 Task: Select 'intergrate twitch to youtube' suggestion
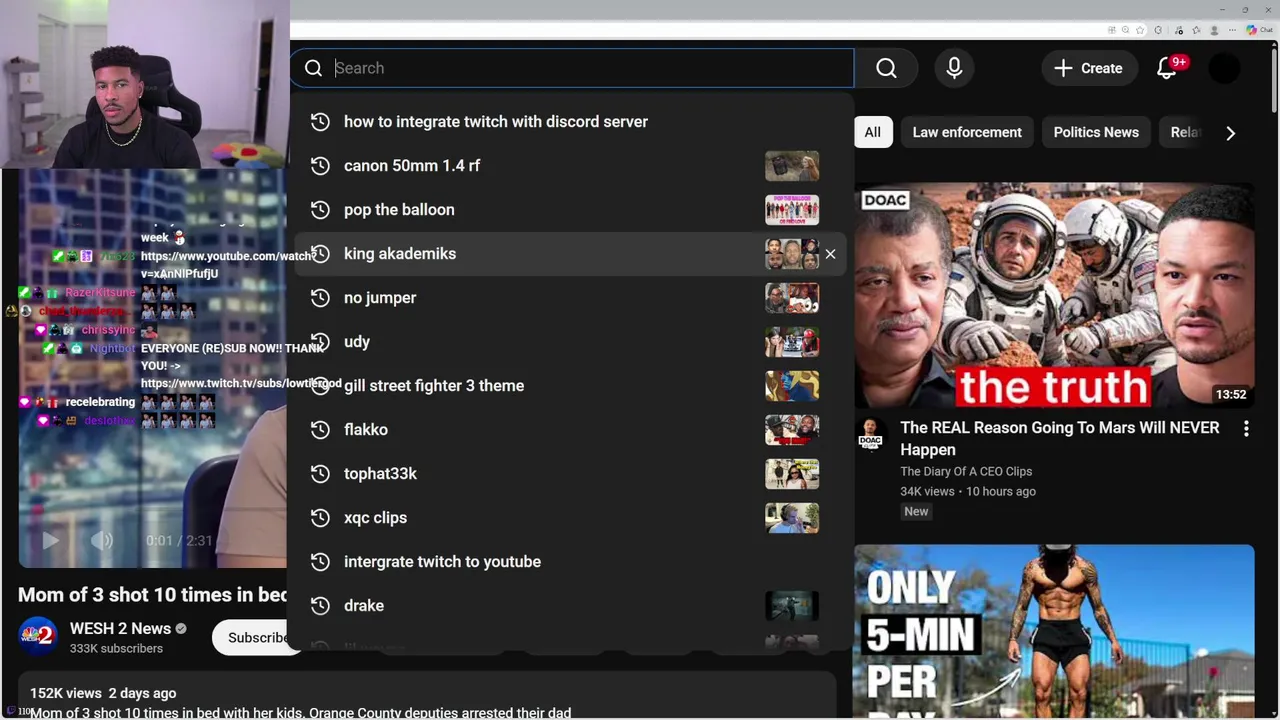click(571, 562)
